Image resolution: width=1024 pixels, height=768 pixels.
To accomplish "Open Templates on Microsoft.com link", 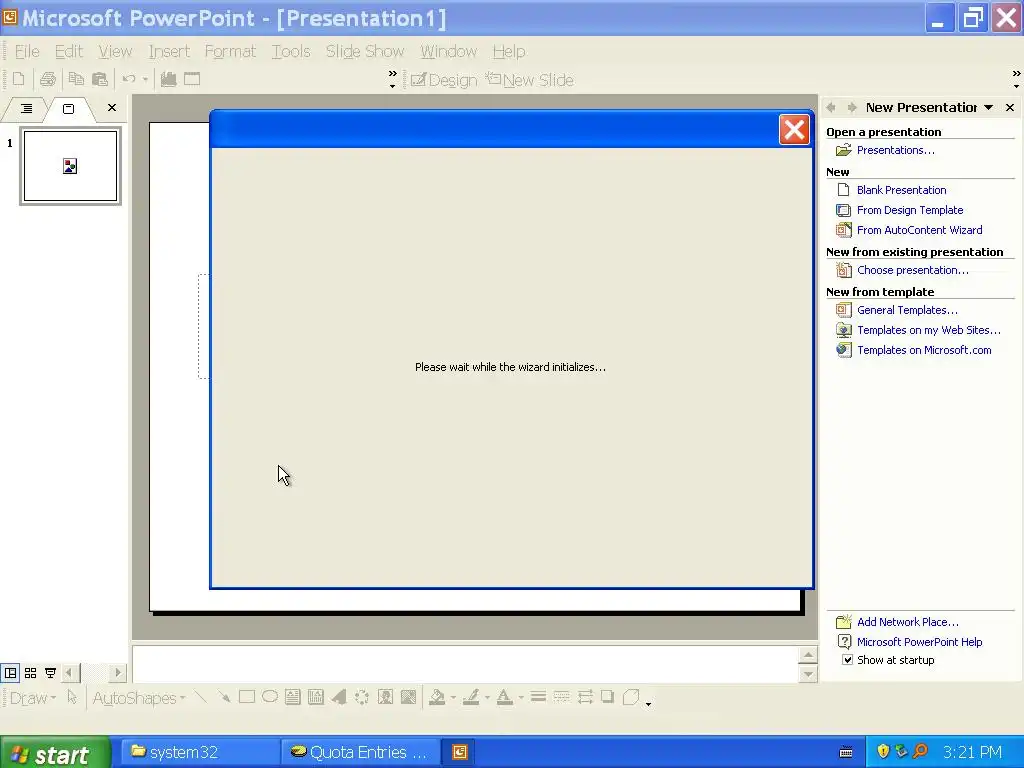I will pos(924,350).
